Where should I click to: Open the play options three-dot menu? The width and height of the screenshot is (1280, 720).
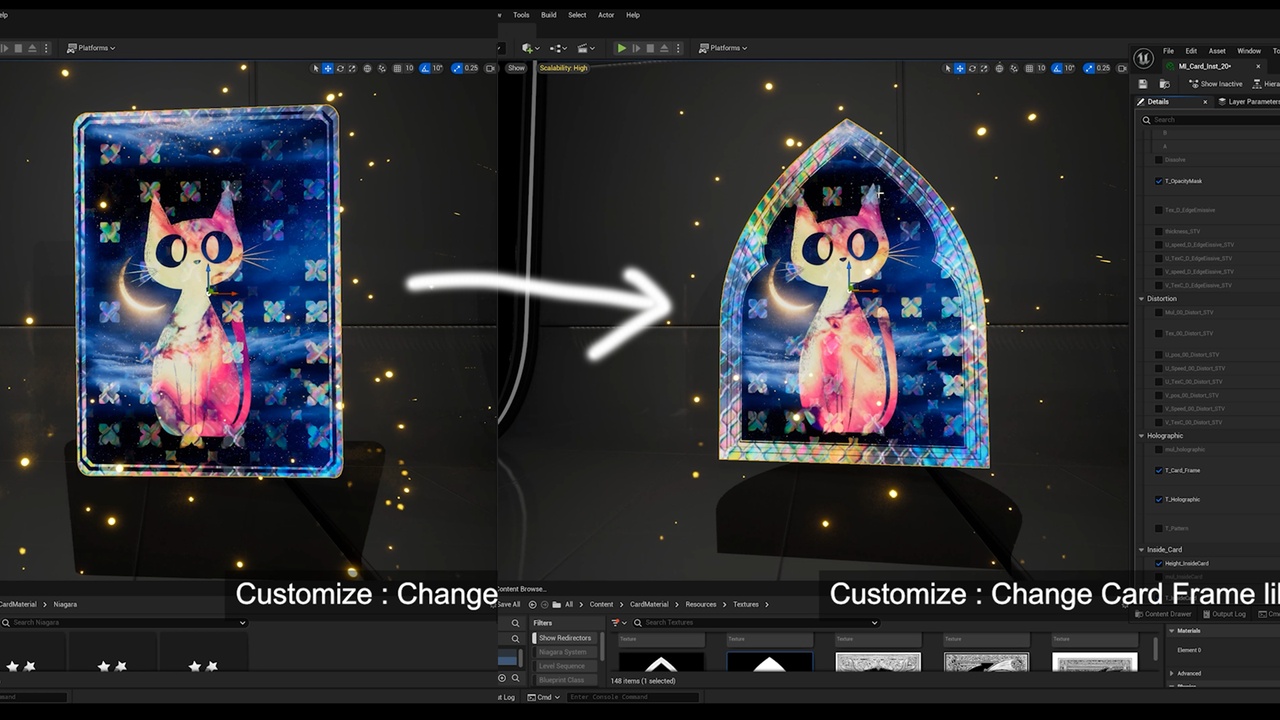click(680, 48)
